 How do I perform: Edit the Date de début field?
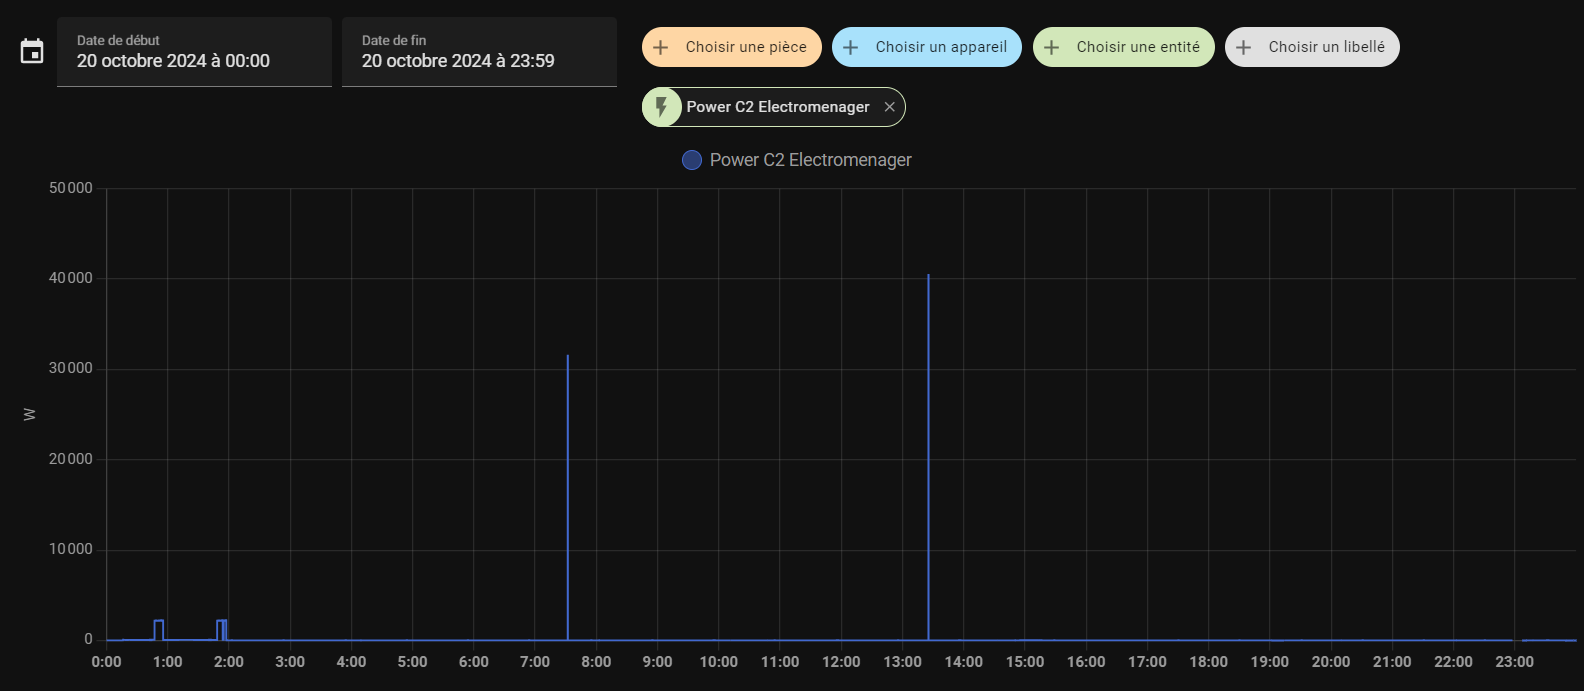coord(194,52)
